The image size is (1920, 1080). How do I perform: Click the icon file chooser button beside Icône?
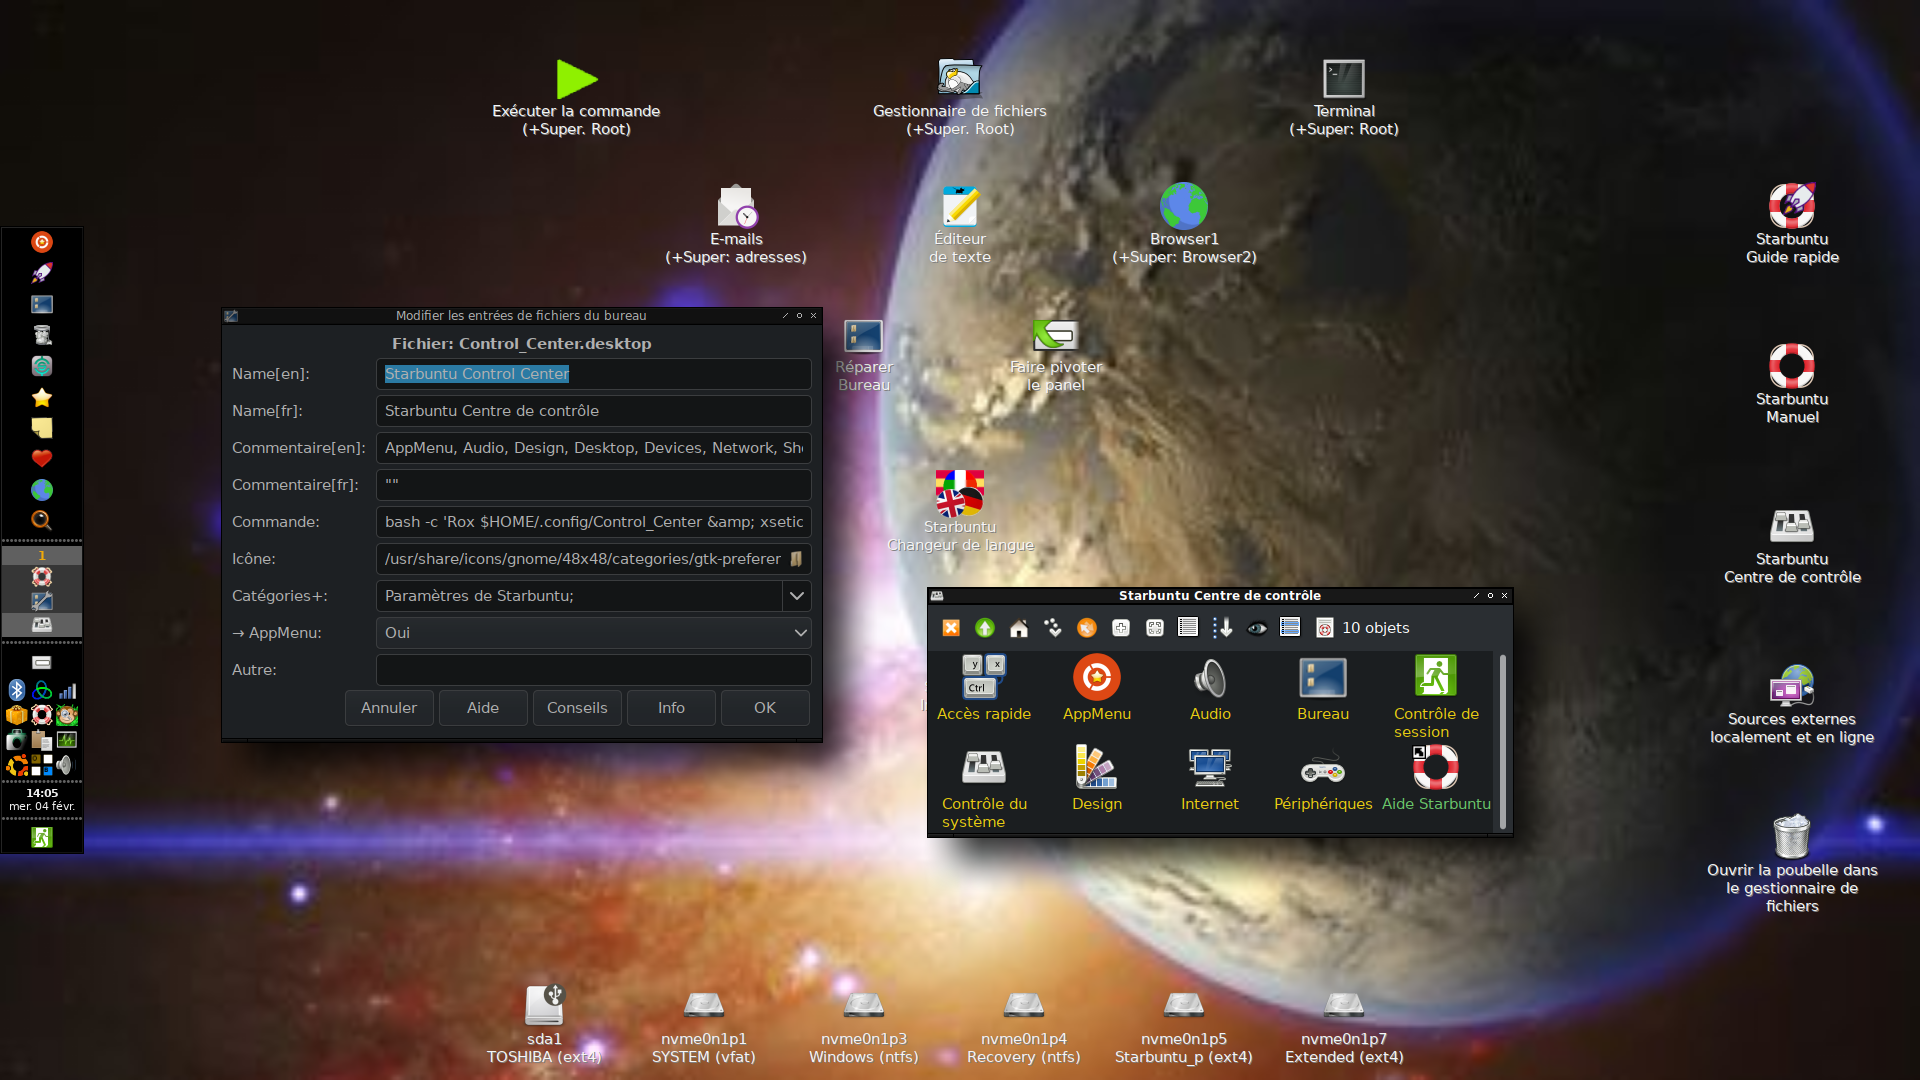[x=796, y=559]
